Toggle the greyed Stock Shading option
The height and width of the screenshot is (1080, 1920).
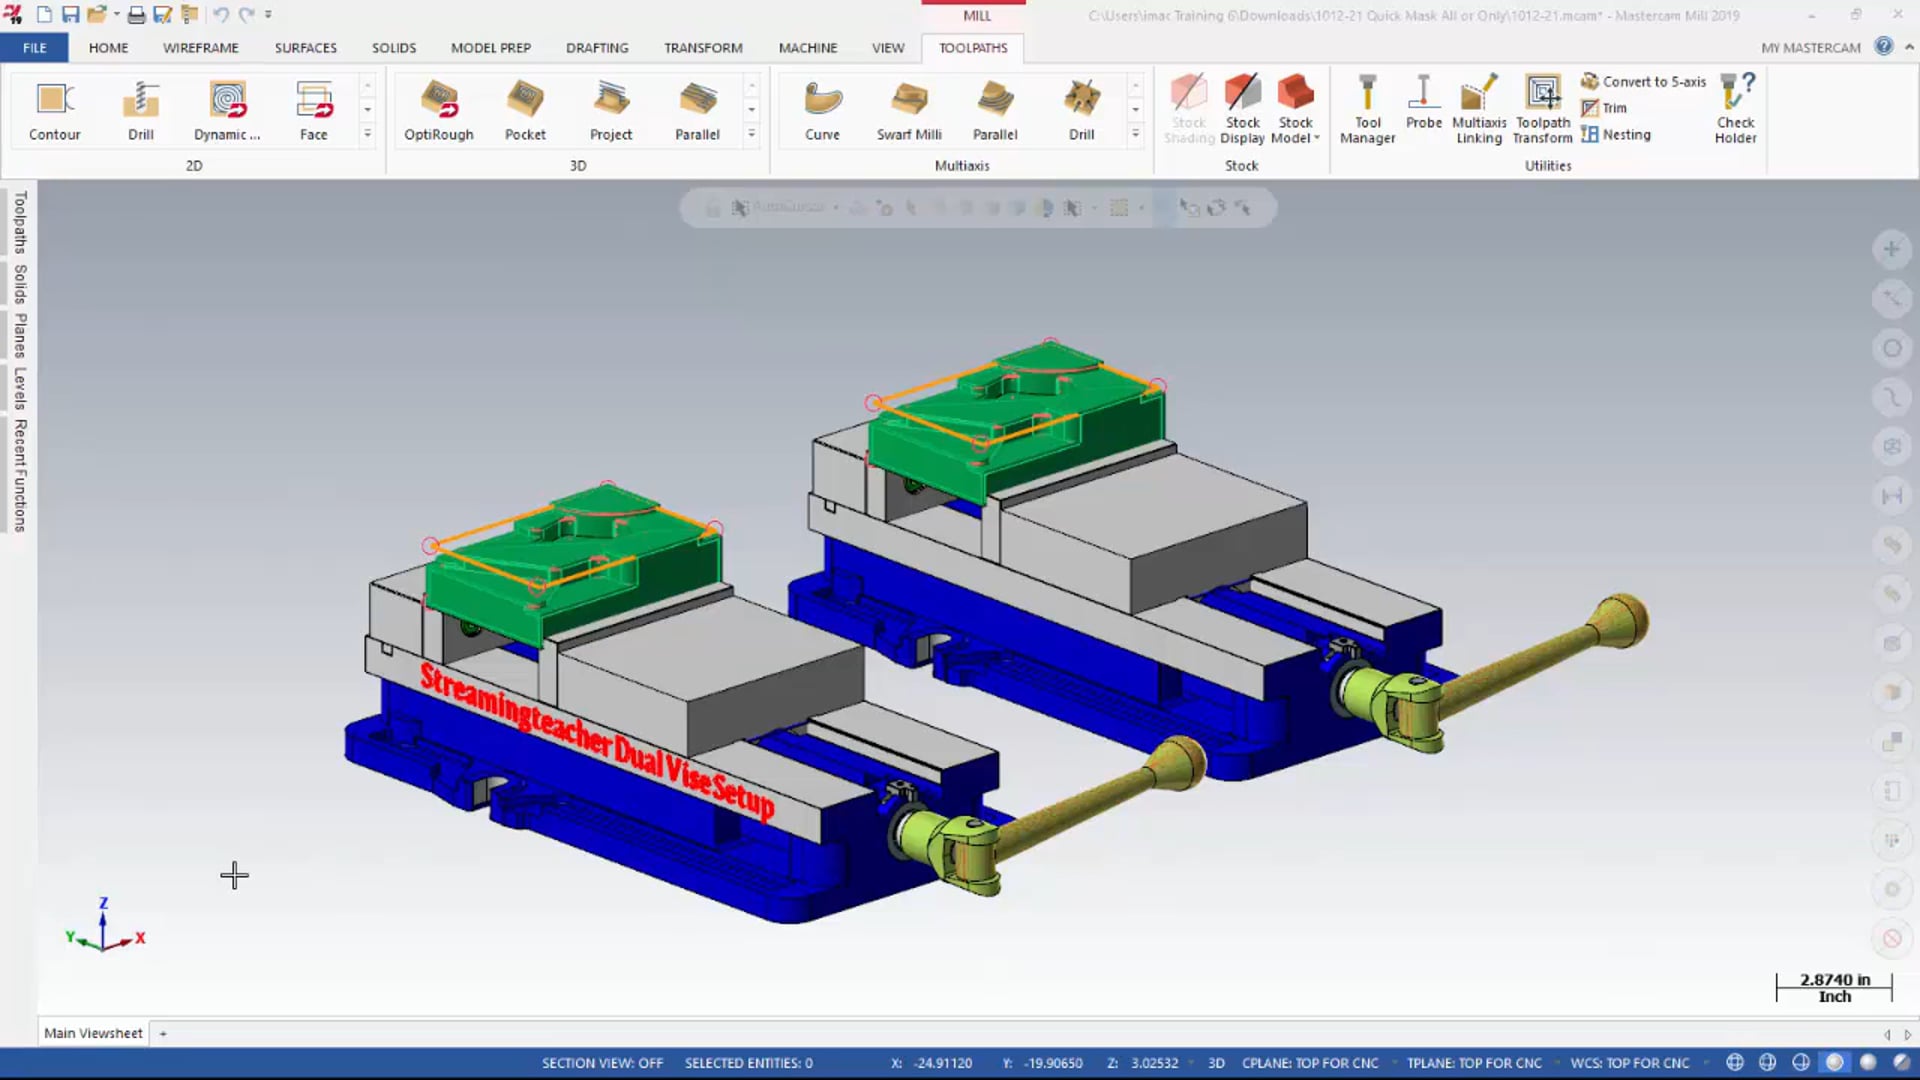(x=1189, y=110)
